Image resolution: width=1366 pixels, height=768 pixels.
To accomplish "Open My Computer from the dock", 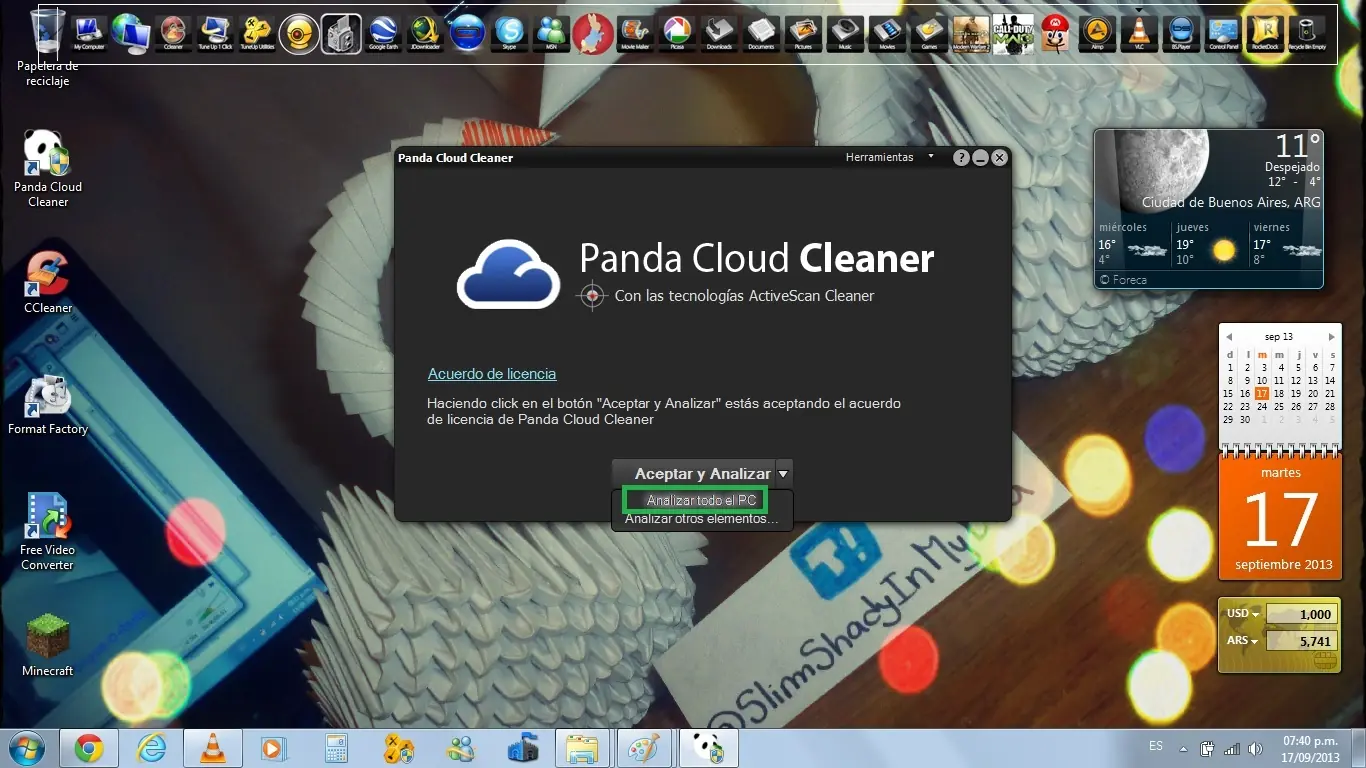I will [89, 34].
